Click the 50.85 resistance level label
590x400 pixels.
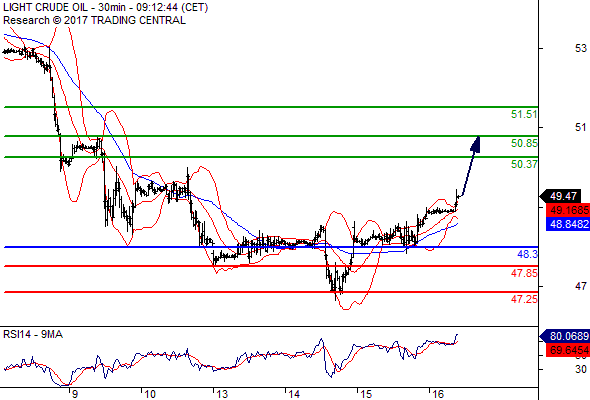pos(524,143)
